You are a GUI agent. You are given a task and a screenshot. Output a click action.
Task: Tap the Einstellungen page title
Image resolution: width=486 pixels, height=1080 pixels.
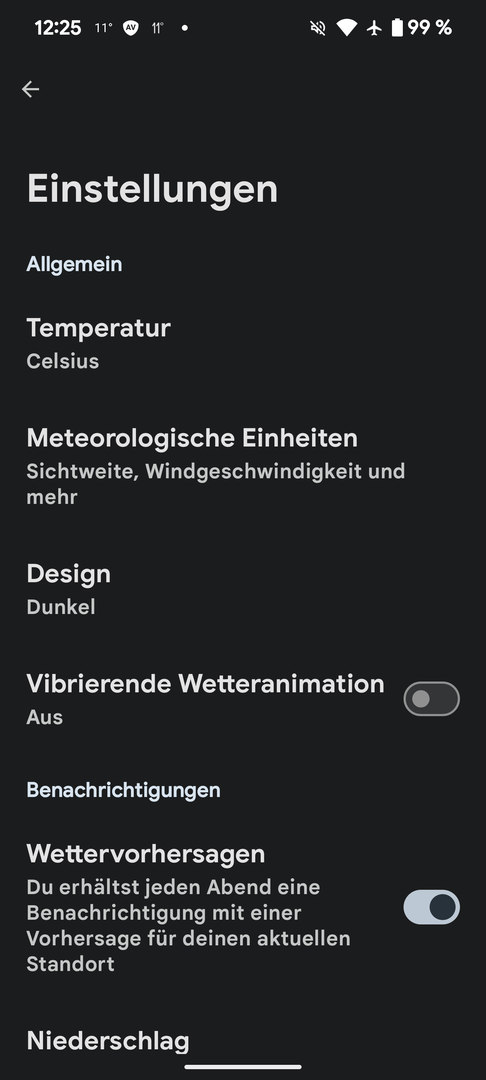(152, 189)
